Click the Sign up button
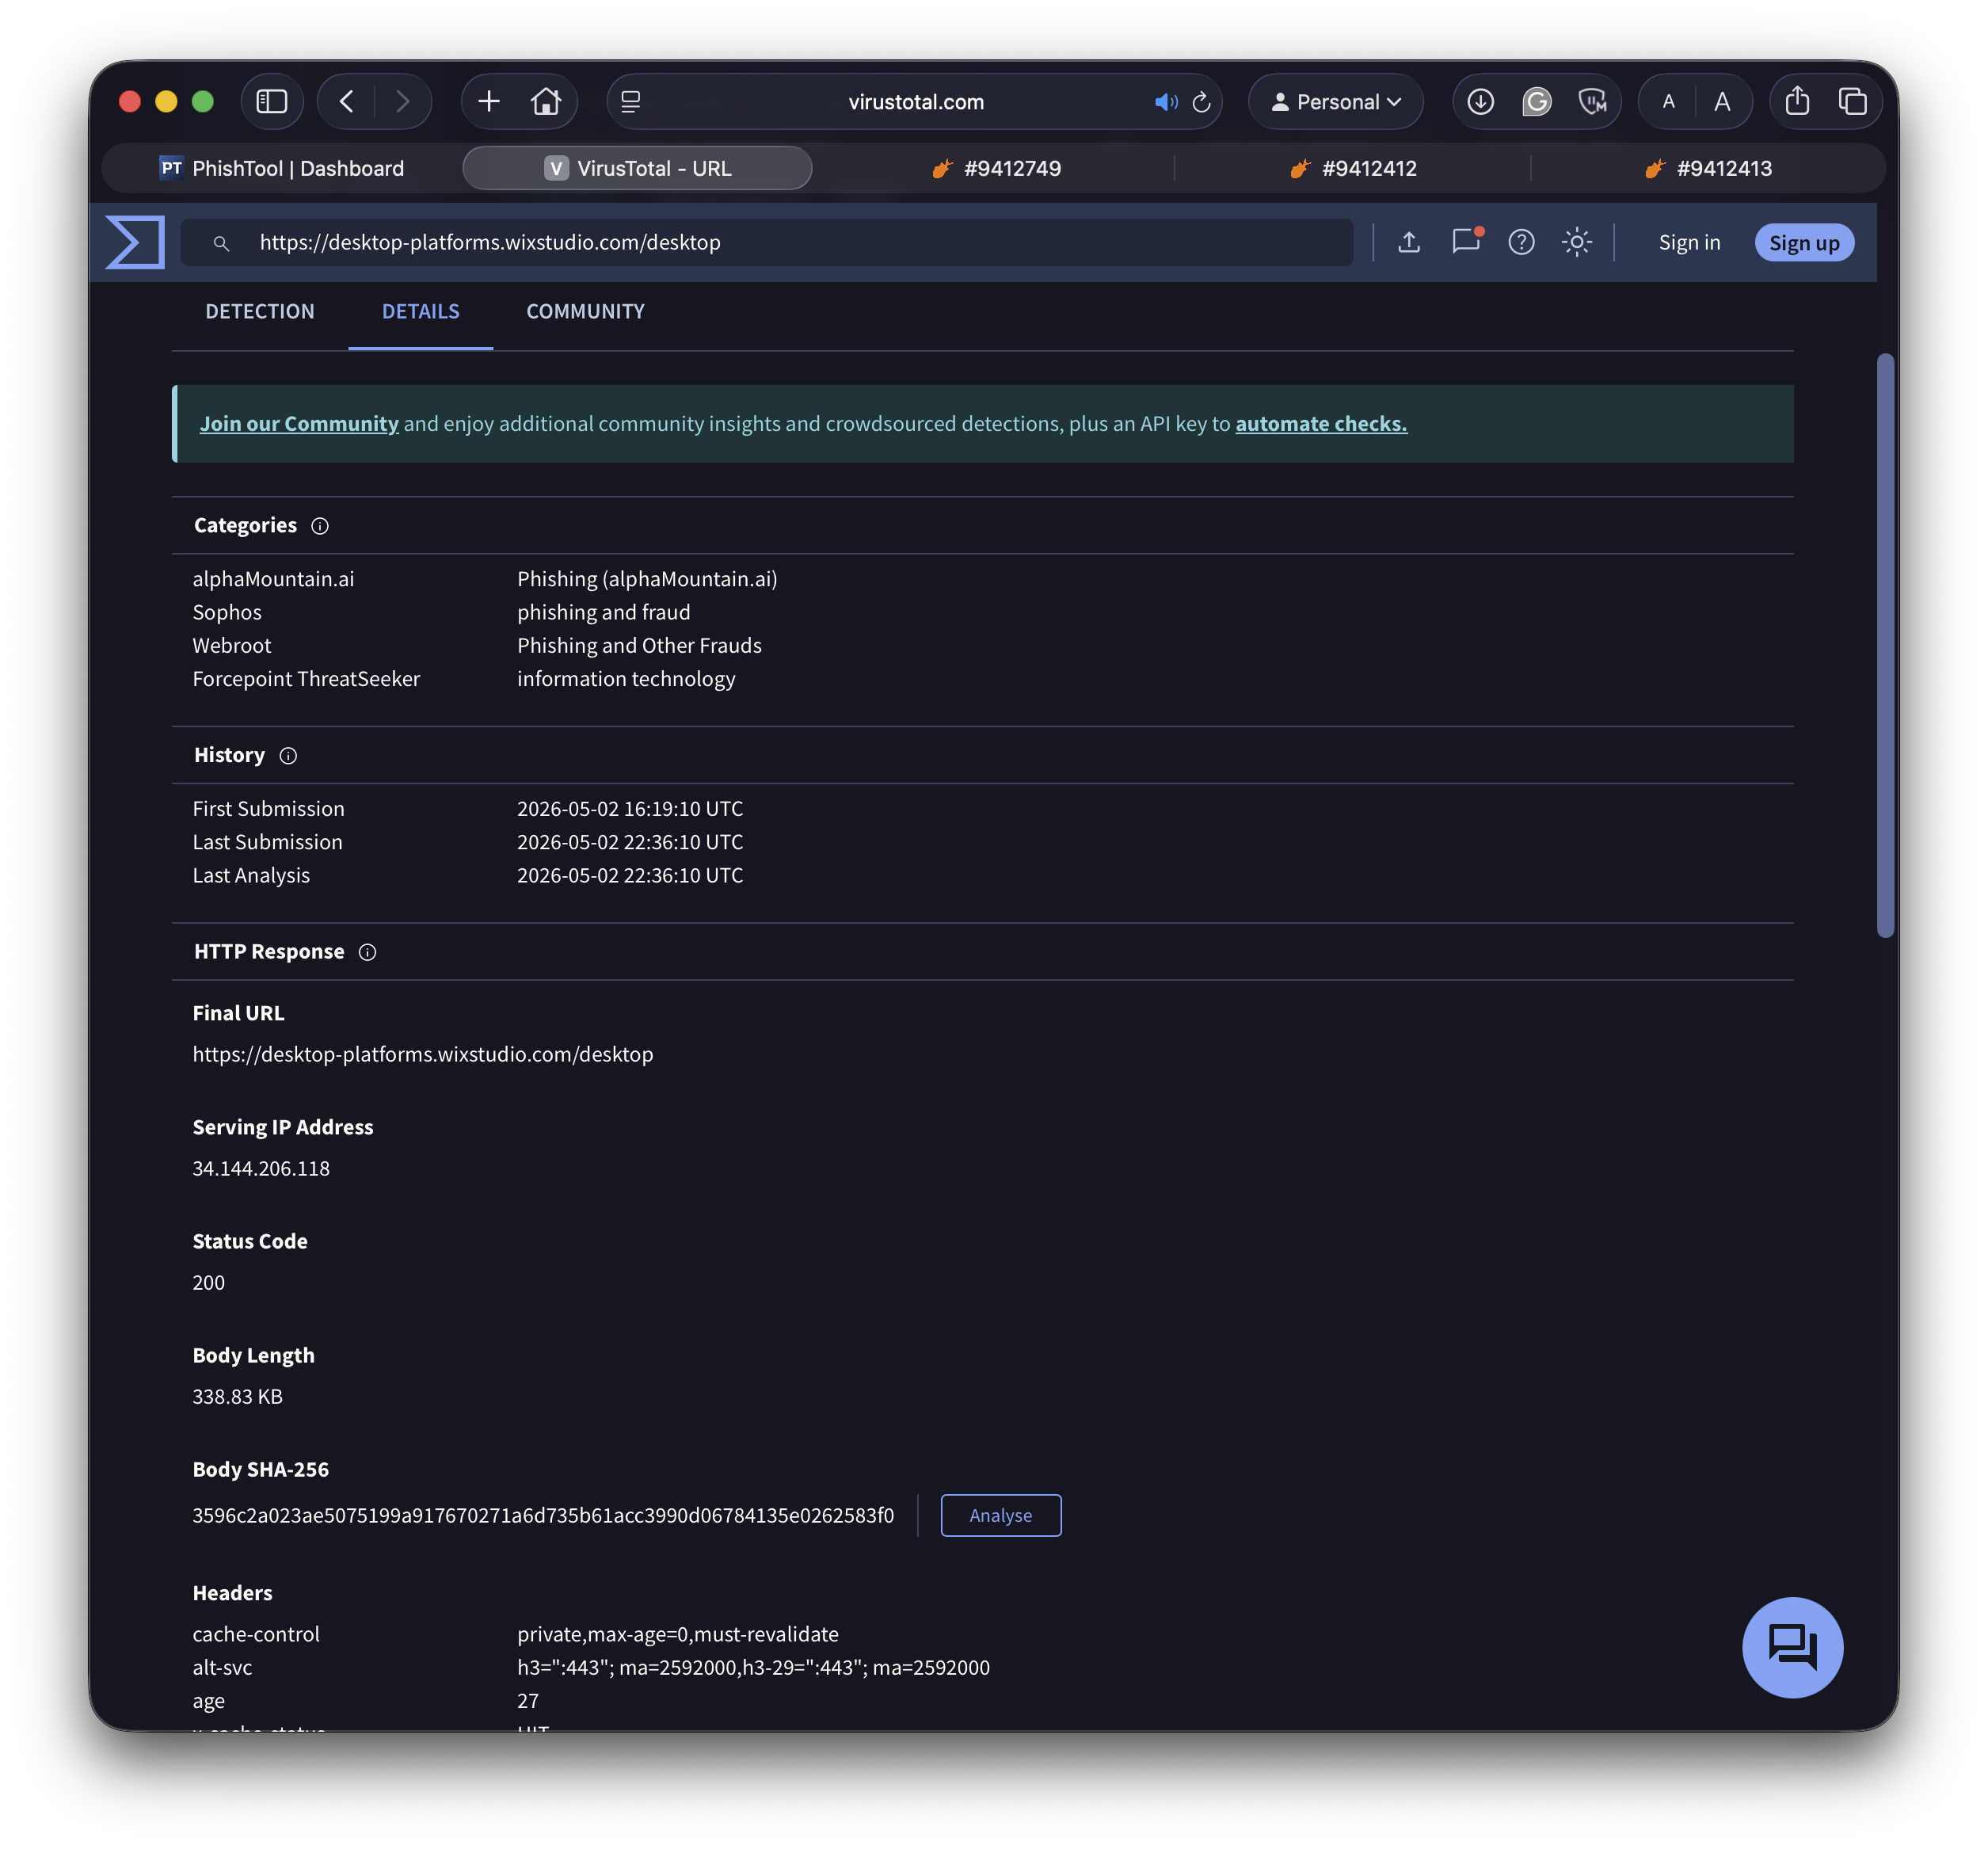 [x=1804, y=242]
